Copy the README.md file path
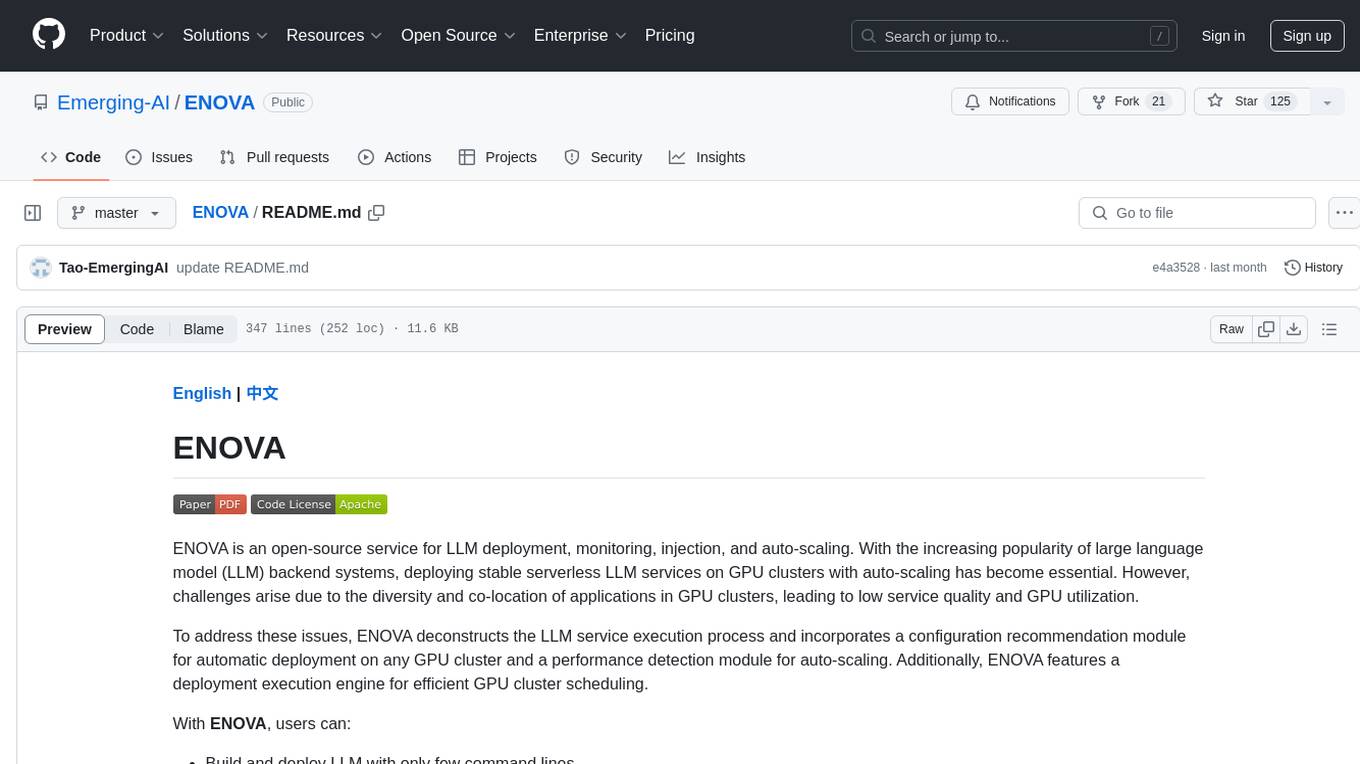This screenshot has height=764, width=1360. (377, 213)
